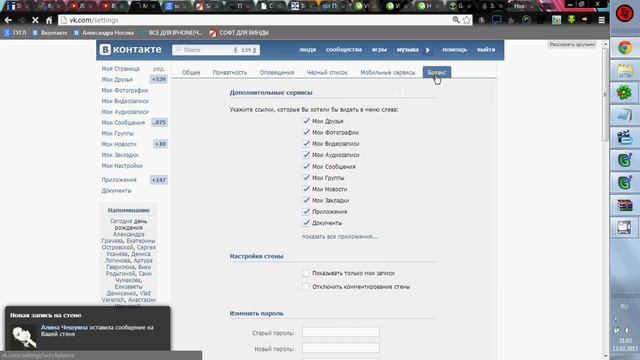The height and width of the screenshot is (360, 640).
Task: Bookmark this page with the star icon
Action: tap(467, 20)
